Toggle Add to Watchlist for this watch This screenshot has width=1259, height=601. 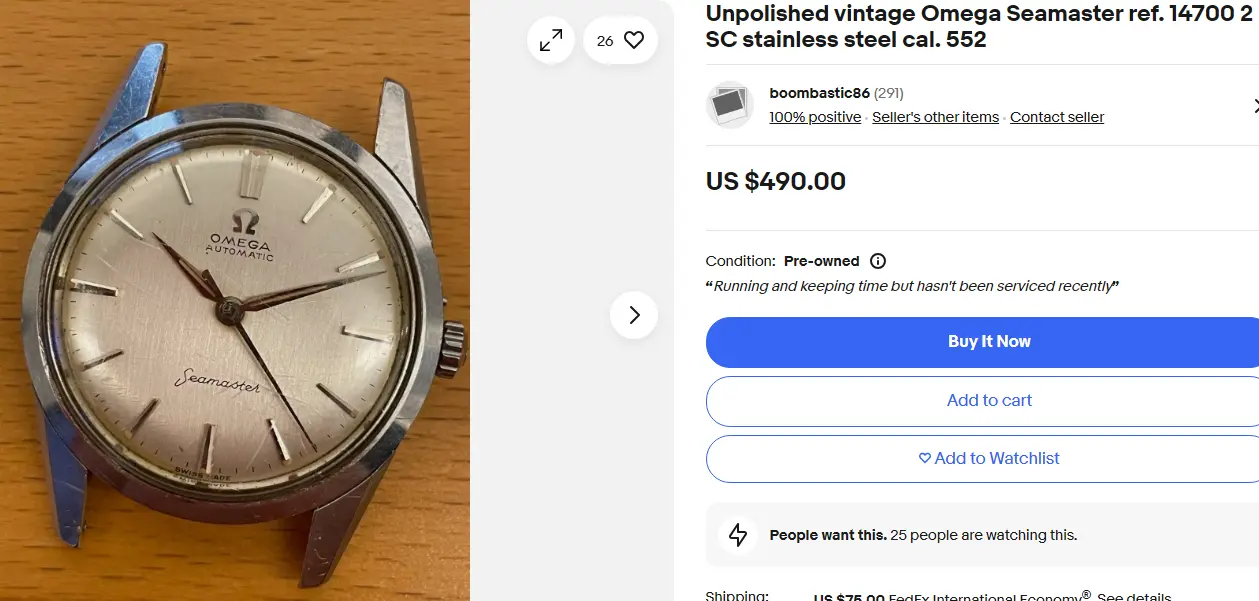tap(988, 458)
